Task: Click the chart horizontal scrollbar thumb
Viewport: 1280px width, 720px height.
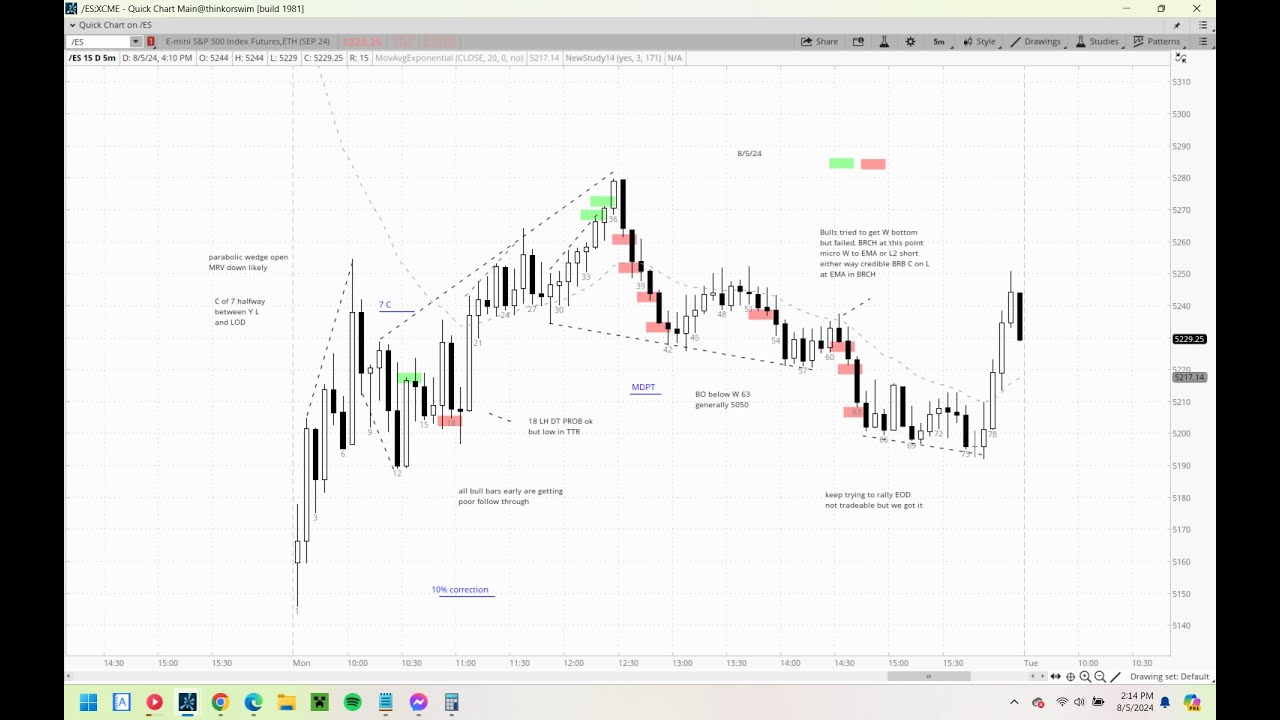Action: [x=929, y=677]
